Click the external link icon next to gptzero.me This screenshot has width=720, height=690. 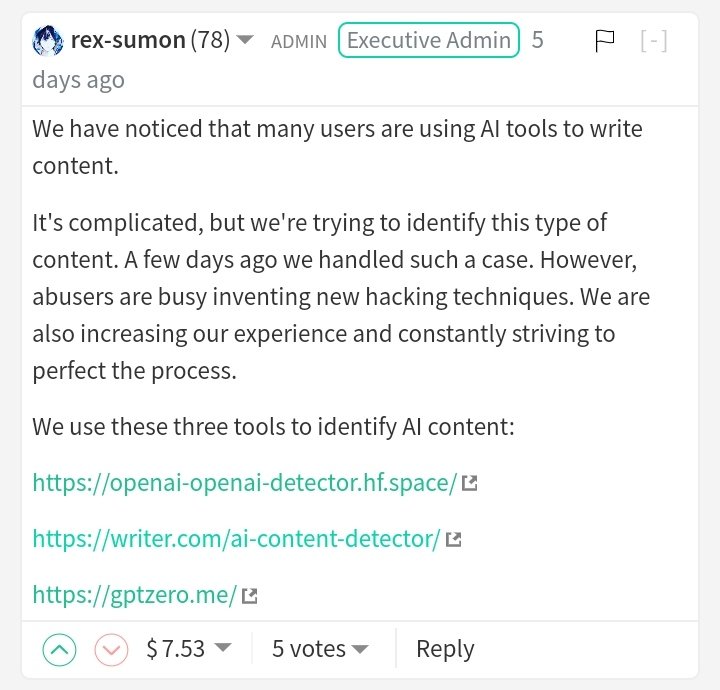250,597
